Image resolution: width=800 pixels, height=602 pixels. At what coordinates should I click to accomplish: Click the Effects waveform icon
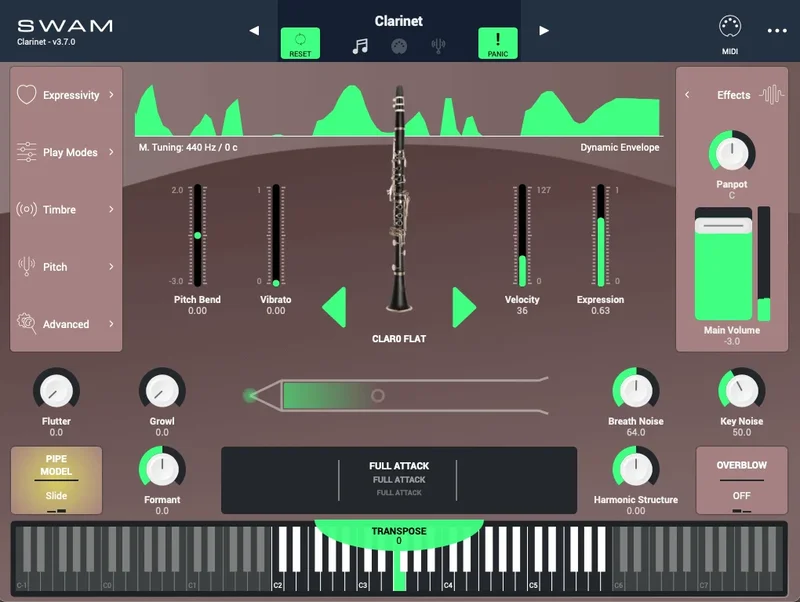(771, 94)
